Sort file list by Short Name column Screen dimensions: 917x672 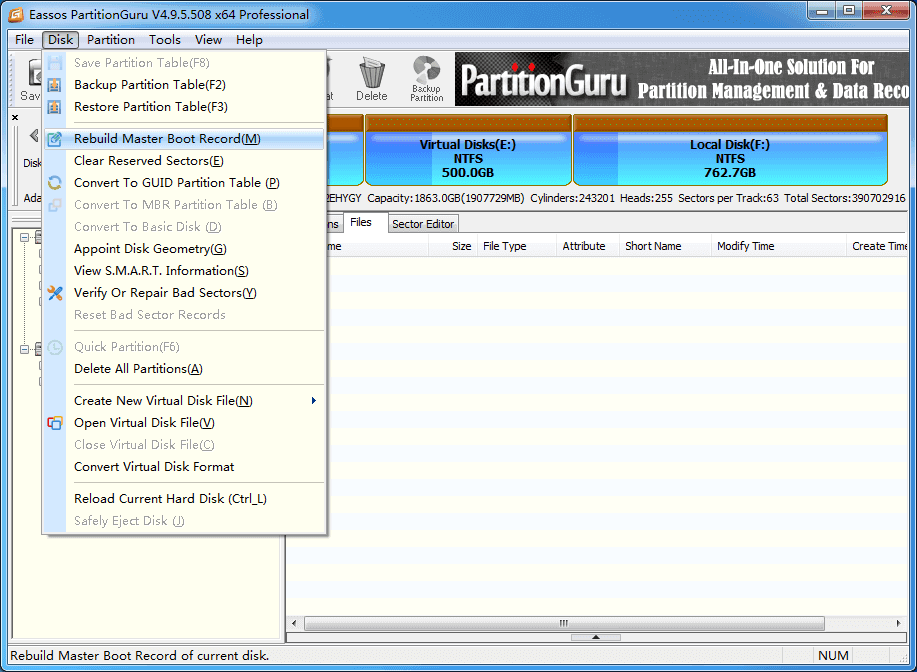(665, 246)
